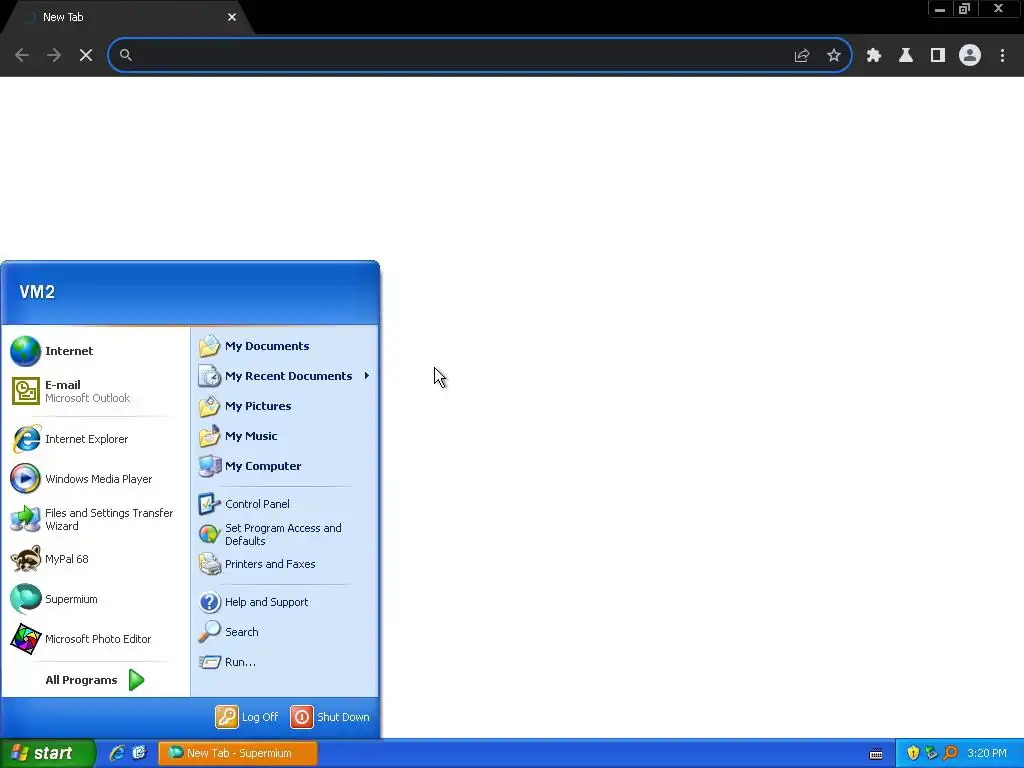Image resolution: width=1024 pixels, height=768 pixels.
Task: Switch to New Tab - Supermium taskbar button
Action: [238, 753]
